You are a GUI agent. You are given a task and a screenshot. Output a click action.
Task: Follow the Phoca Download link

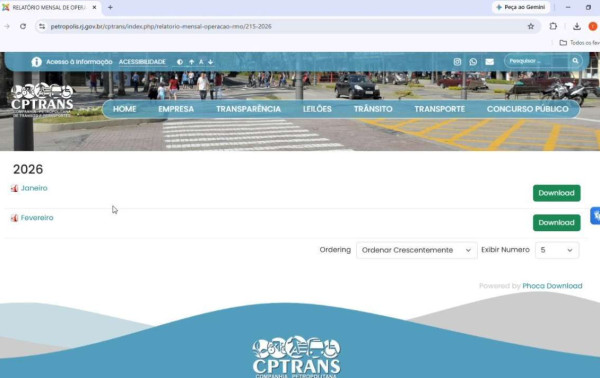point(552,286)
